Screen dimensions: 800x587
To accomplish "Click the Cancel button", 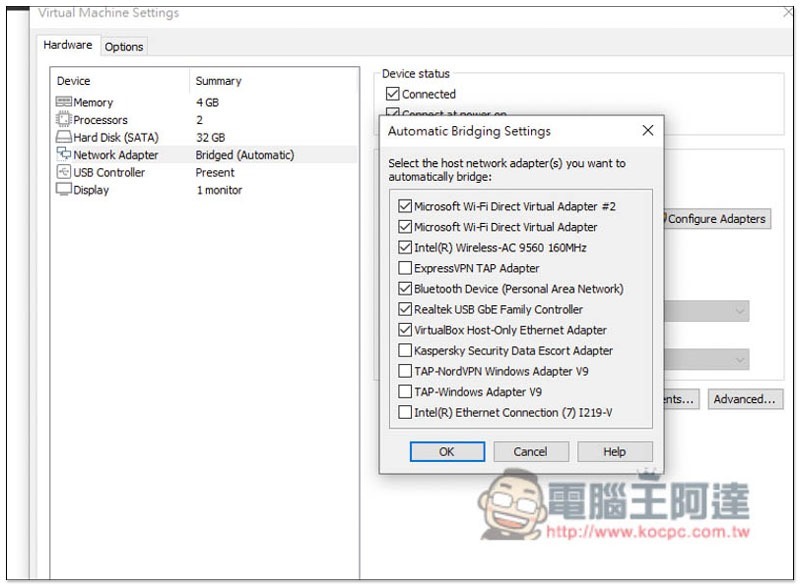I will coord(530,452).
